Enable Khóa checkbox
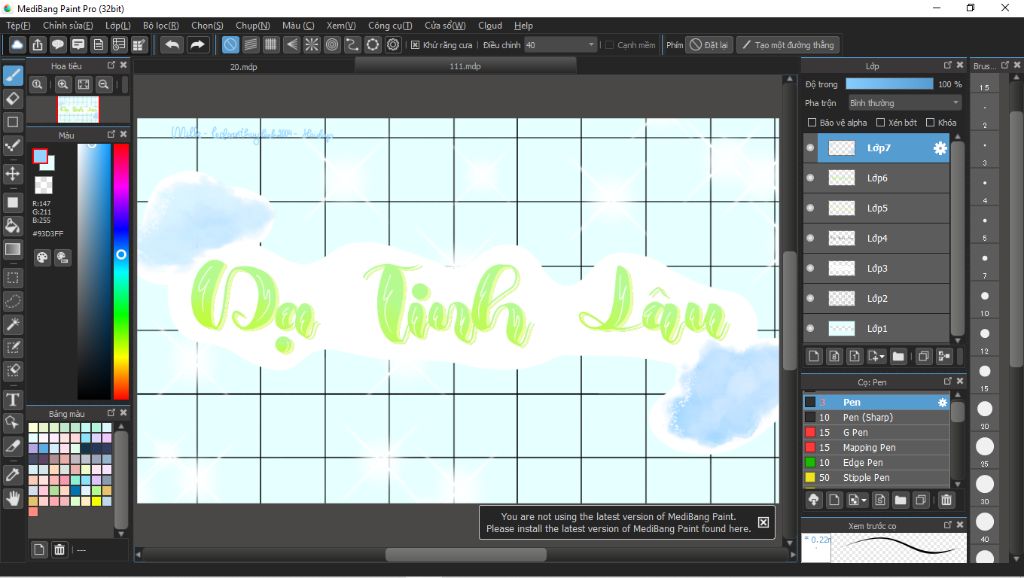 tap(930, 123)
